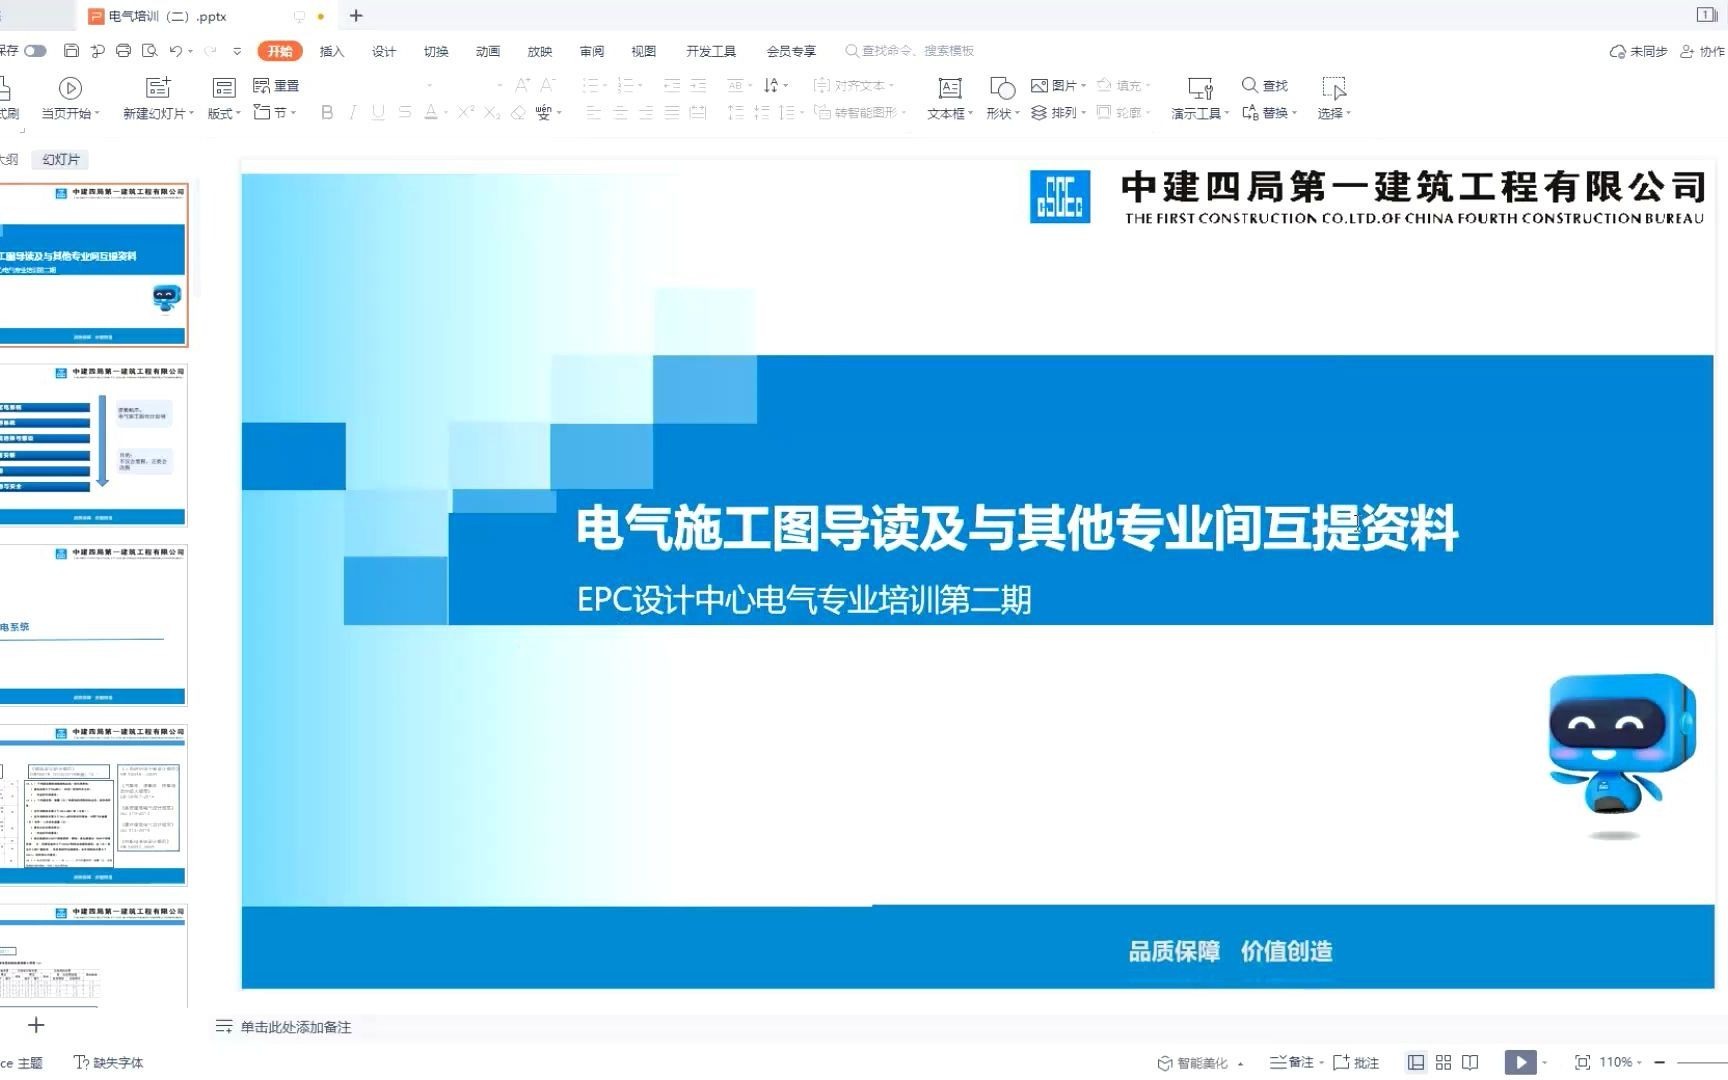Click the 批注 comment icon
The image size is (1728, 1080).
point(1356,1062)
